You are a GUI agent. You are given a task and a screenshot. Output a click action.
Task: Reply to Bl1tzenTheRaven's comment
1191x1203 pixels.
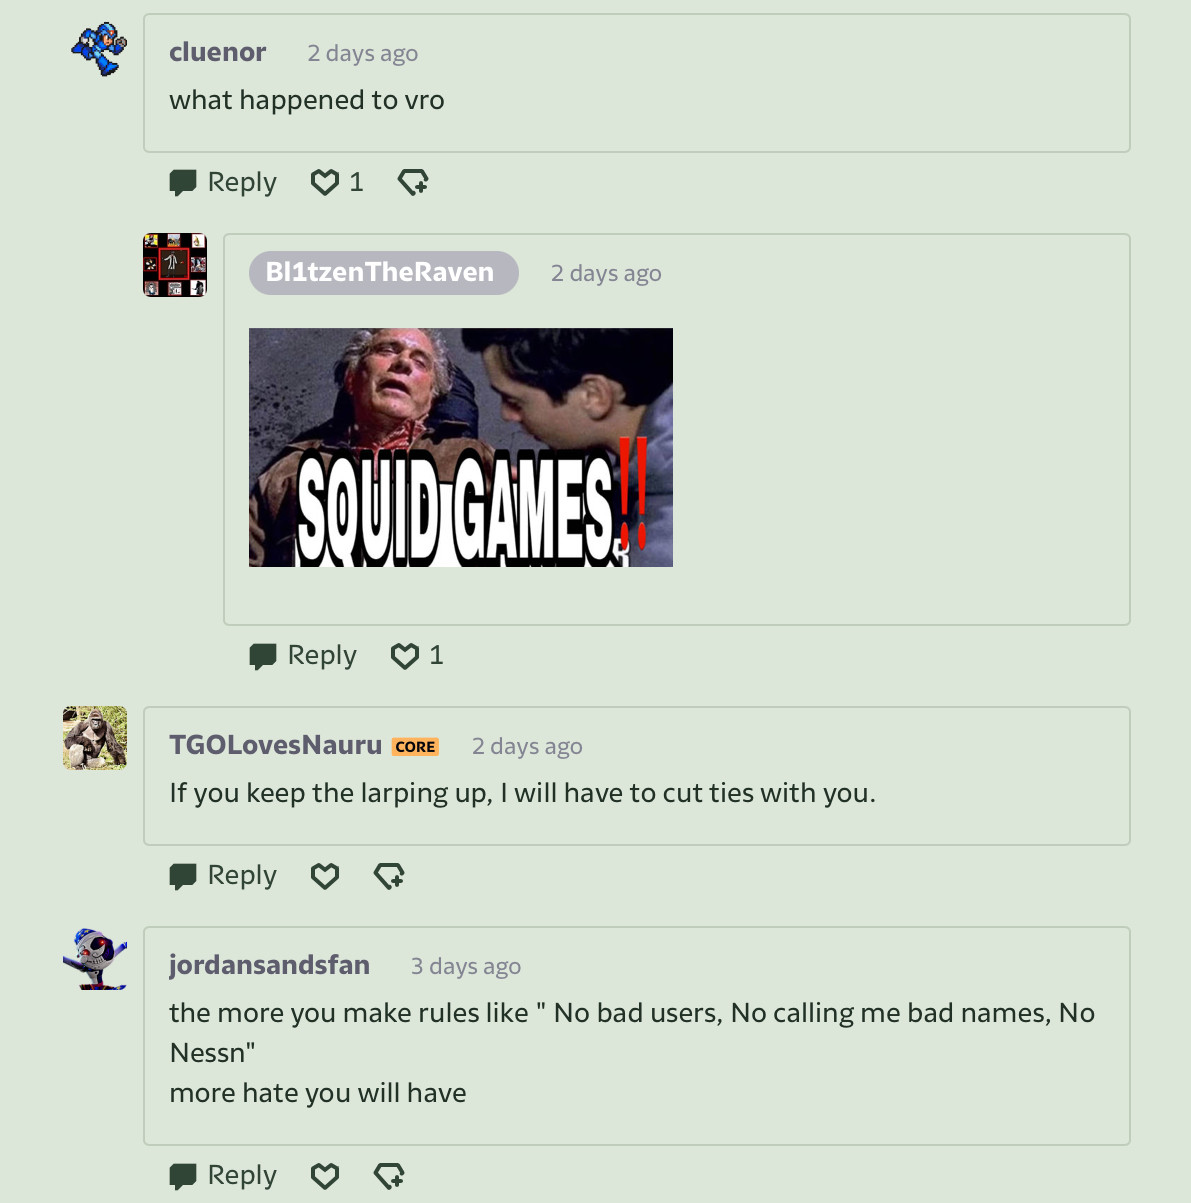point(303,655)
